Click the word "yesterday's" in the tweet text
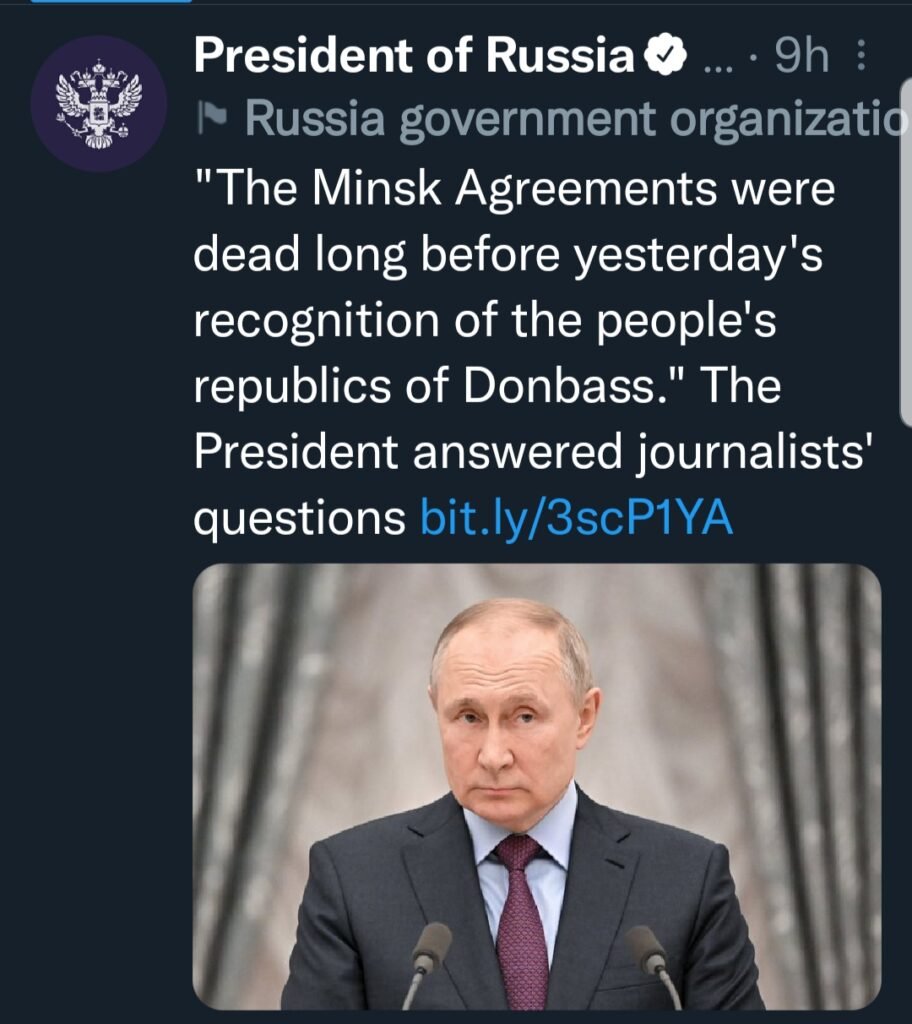The width and height of the screenshot is (912, 1024). [696, 255]
